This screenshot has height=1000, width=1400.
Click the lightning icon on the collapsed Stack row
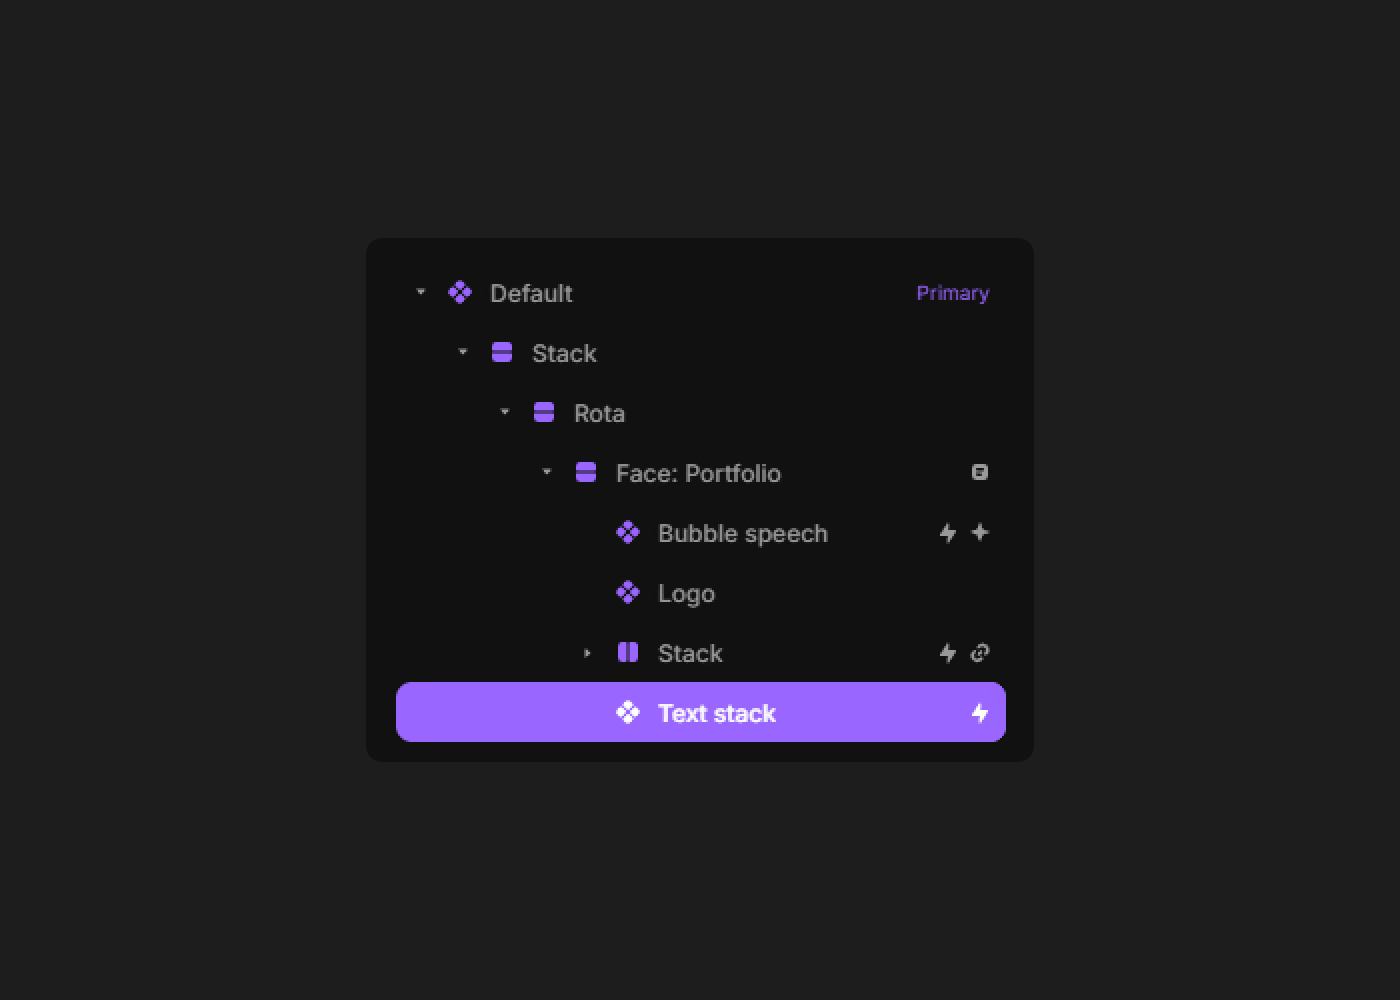click(x=948, y=653)
